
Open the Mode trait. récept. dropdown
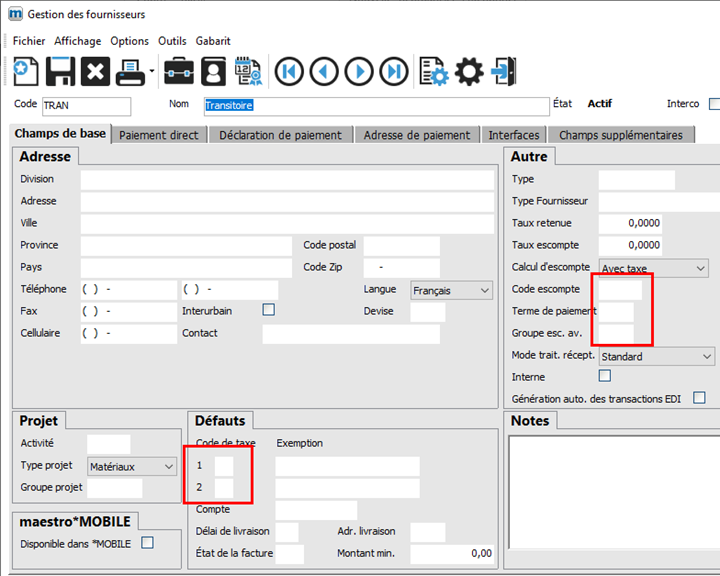pos(656,356)
